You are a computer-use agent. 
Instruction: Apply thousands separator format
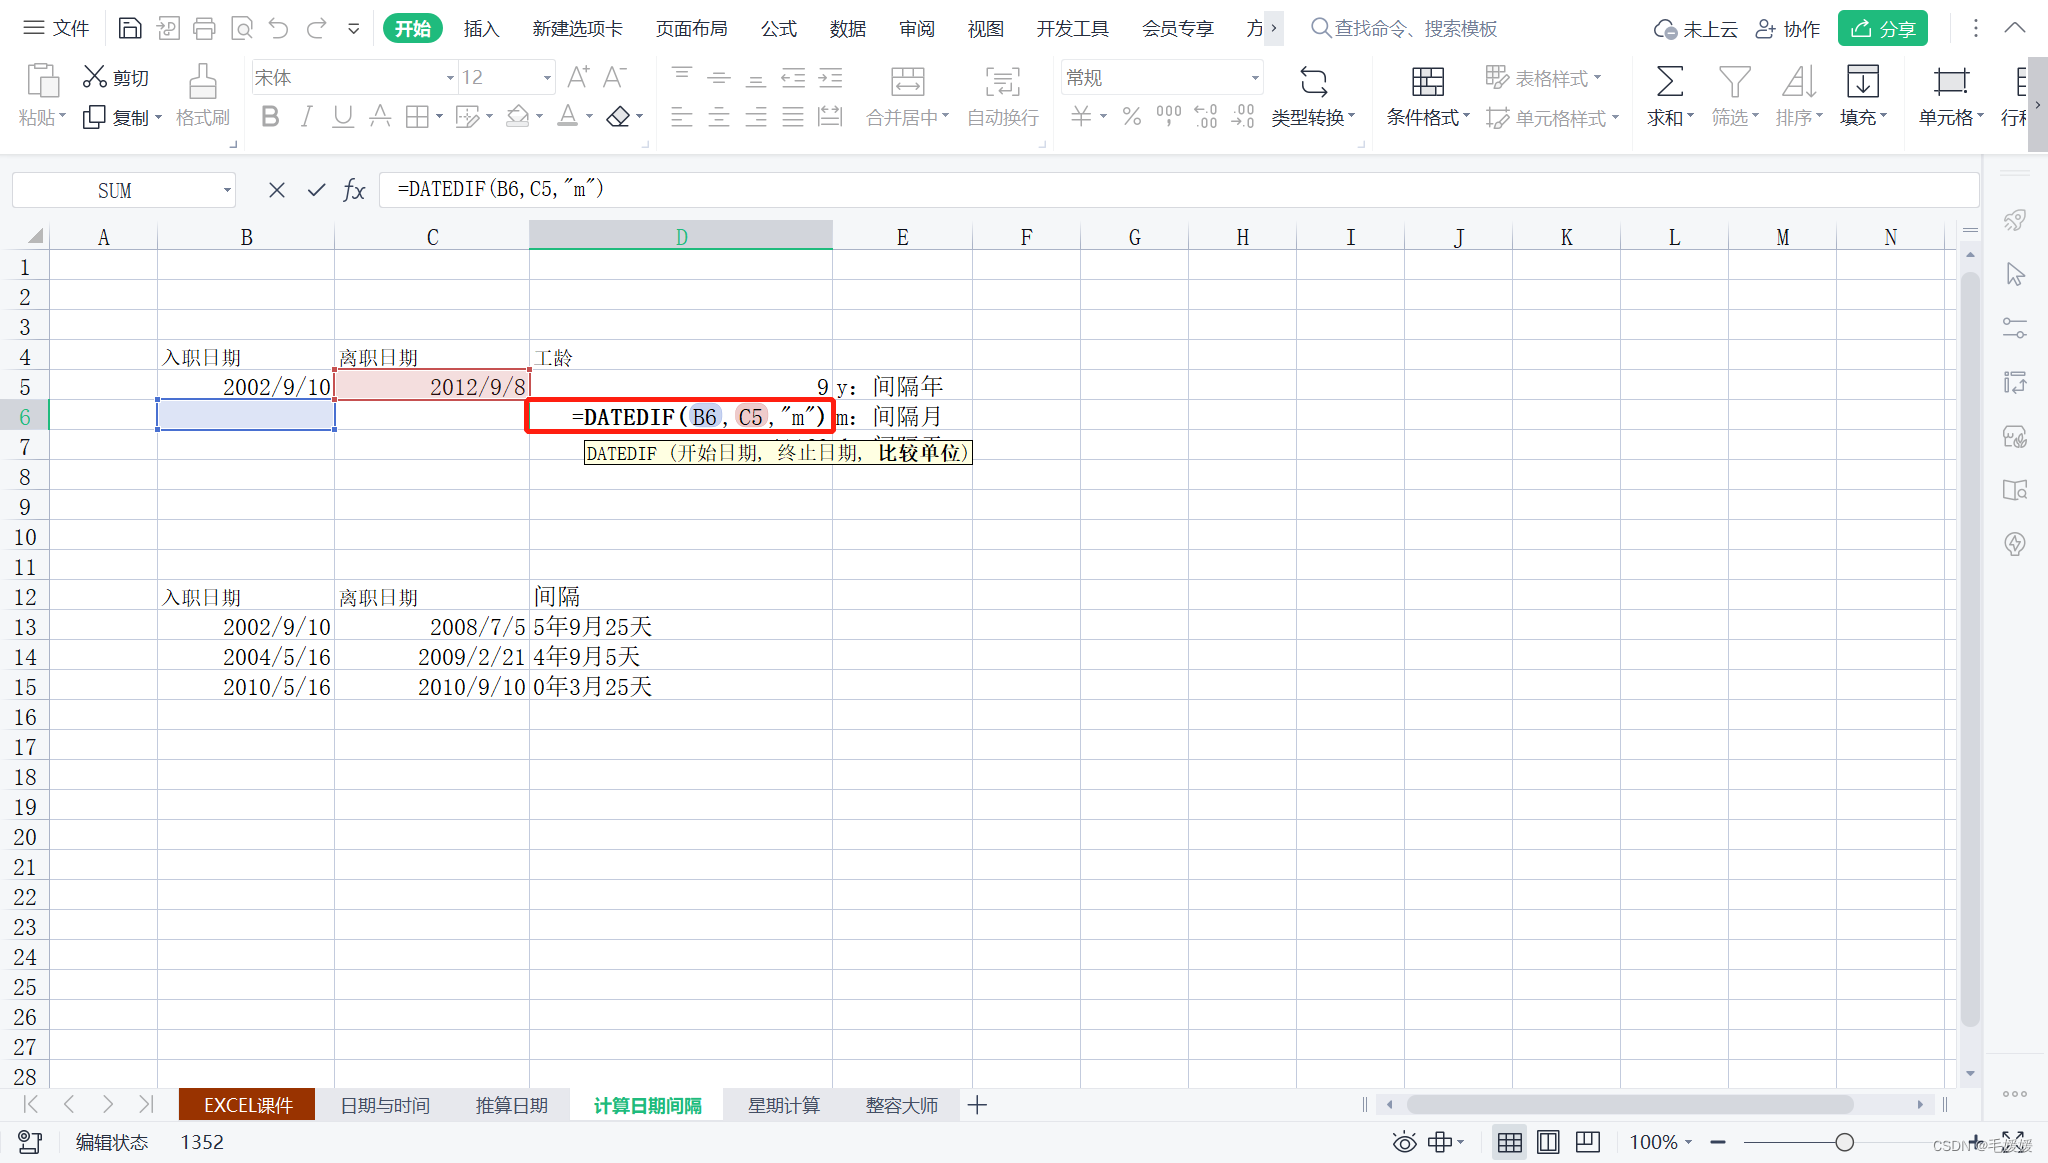[1168, 117]
